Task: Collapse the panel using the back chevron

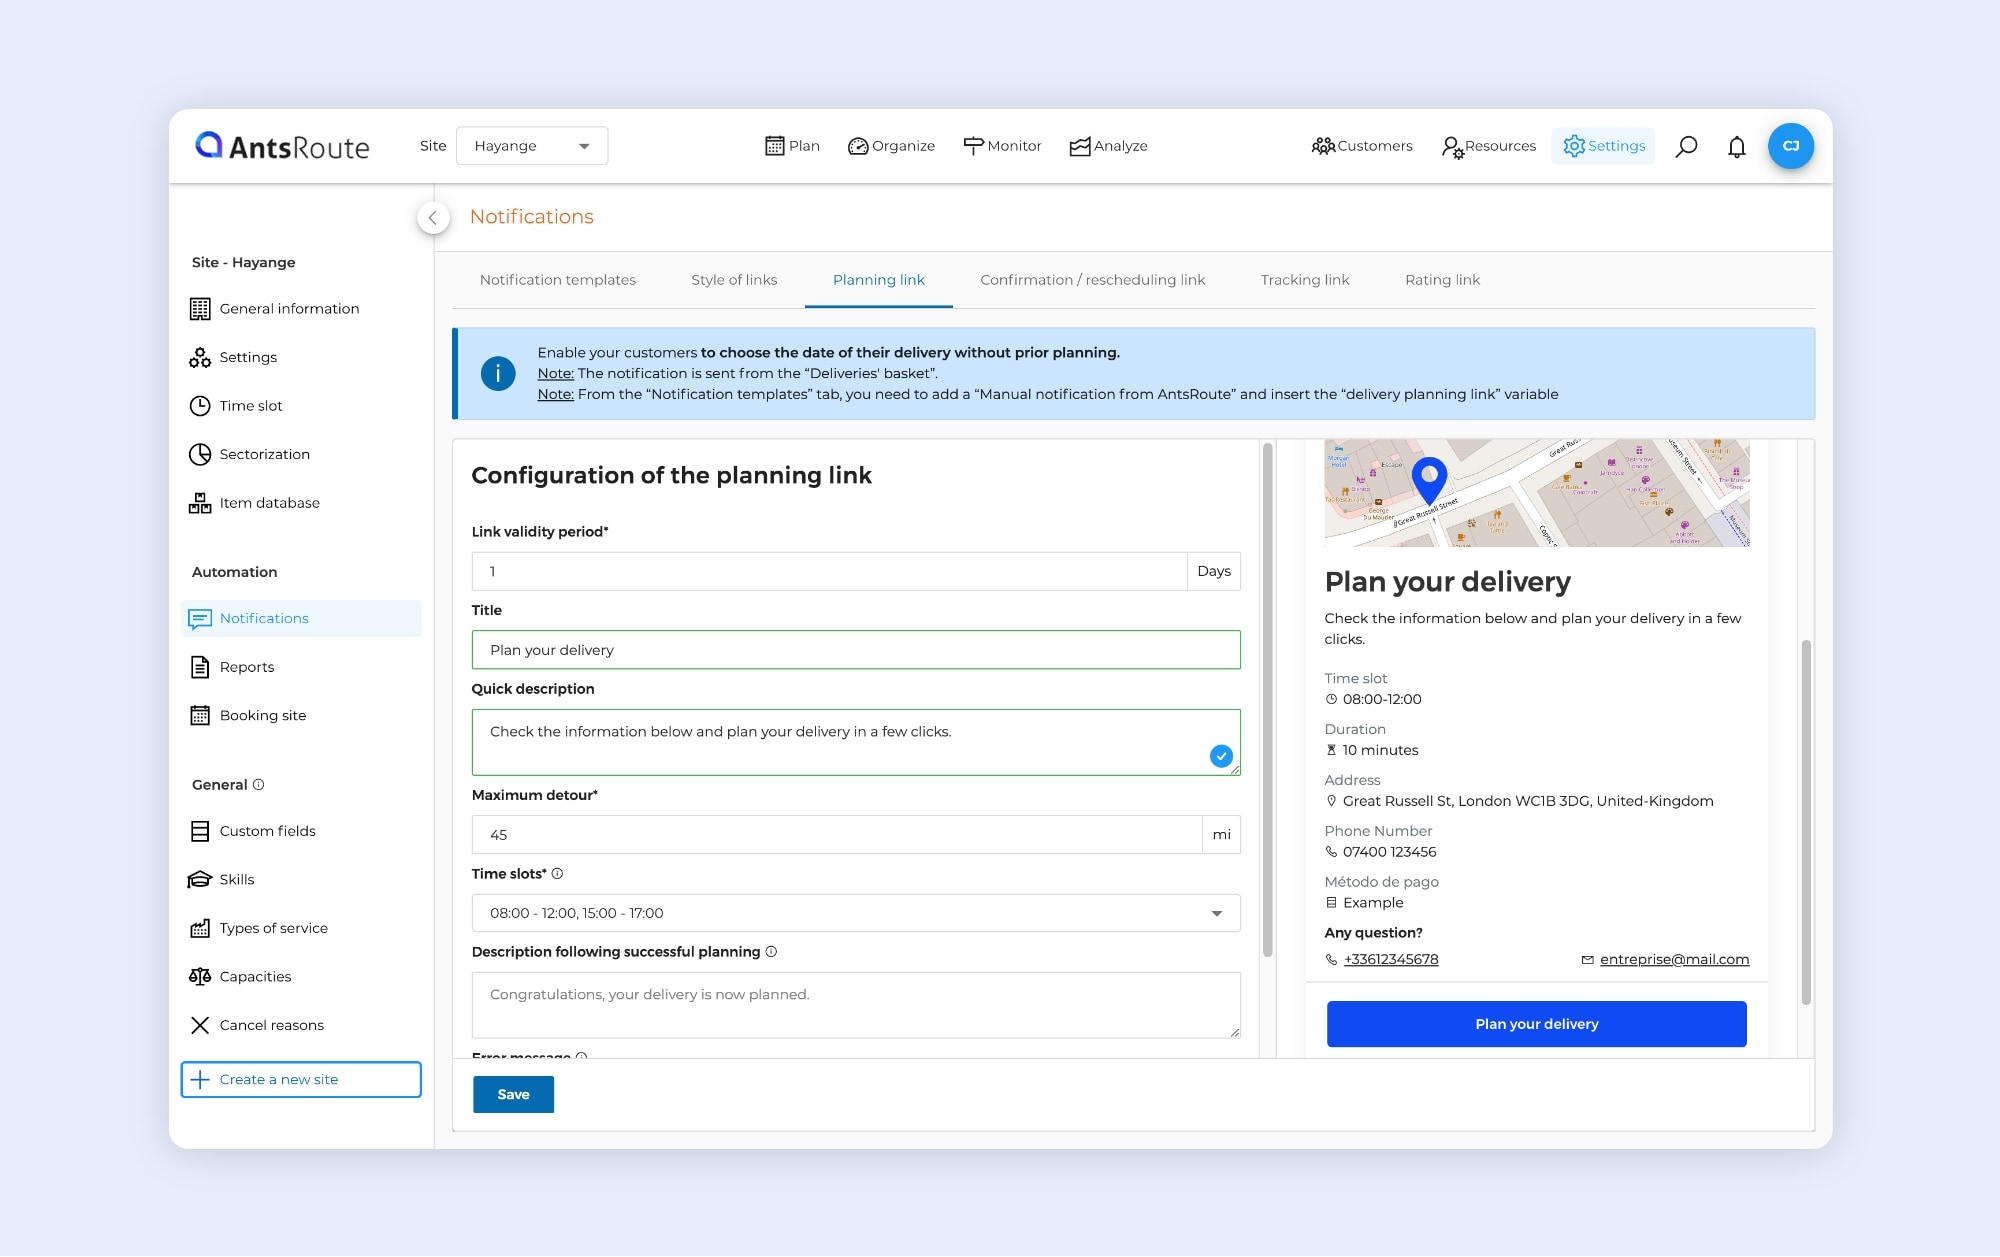Action: 433,217
